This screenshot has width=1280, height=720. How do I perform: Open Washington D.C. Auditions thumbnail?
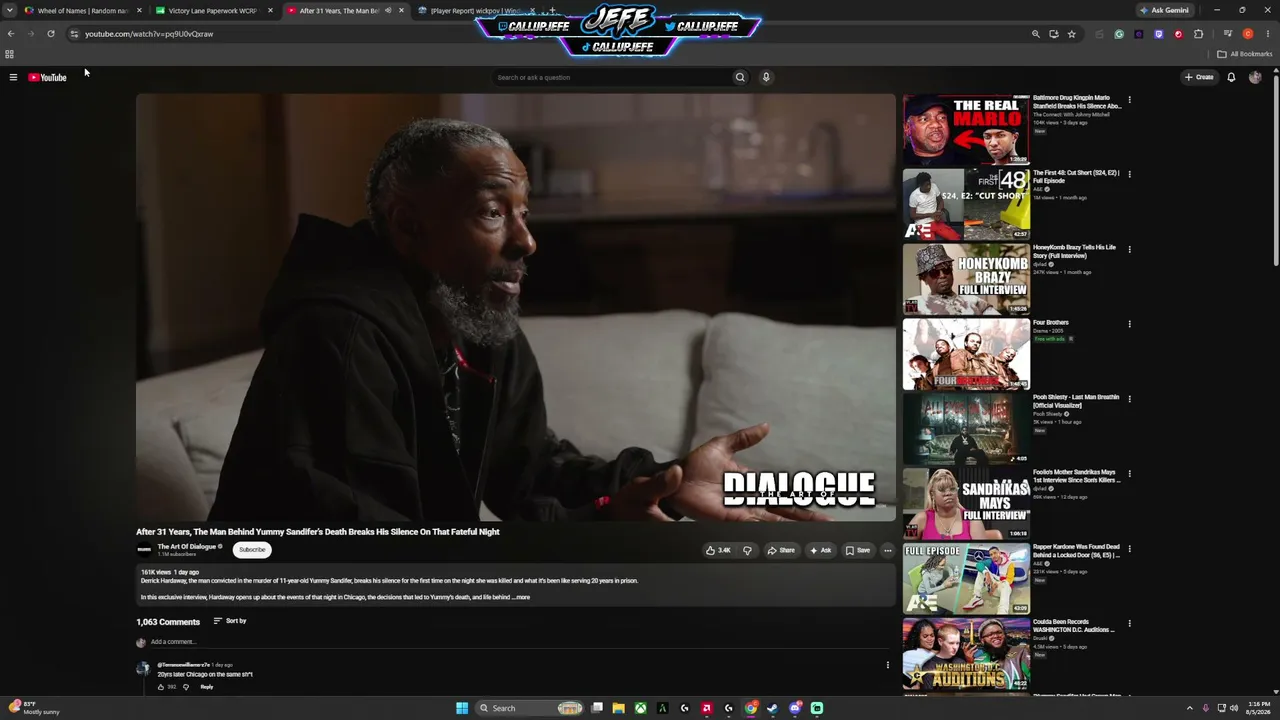pos(966,654)
